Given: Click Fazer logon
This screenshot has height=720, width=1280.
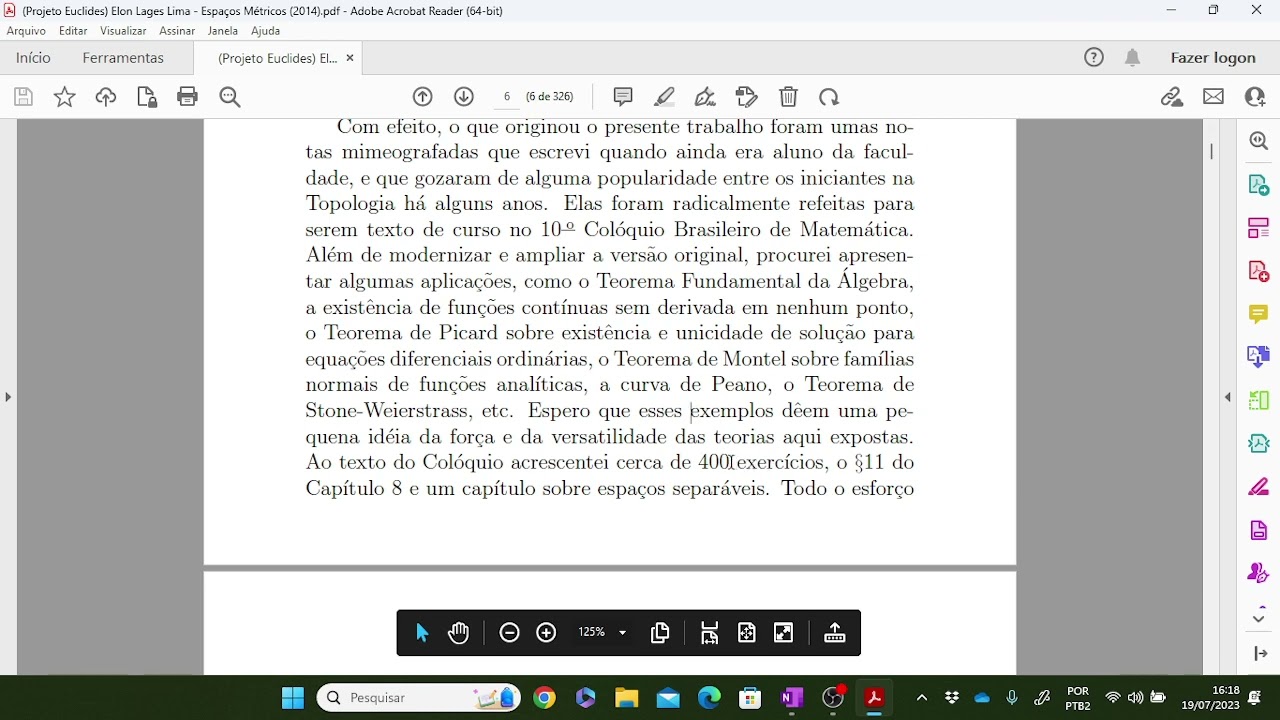Looking at the screenshot, I should coord(1213,58).
